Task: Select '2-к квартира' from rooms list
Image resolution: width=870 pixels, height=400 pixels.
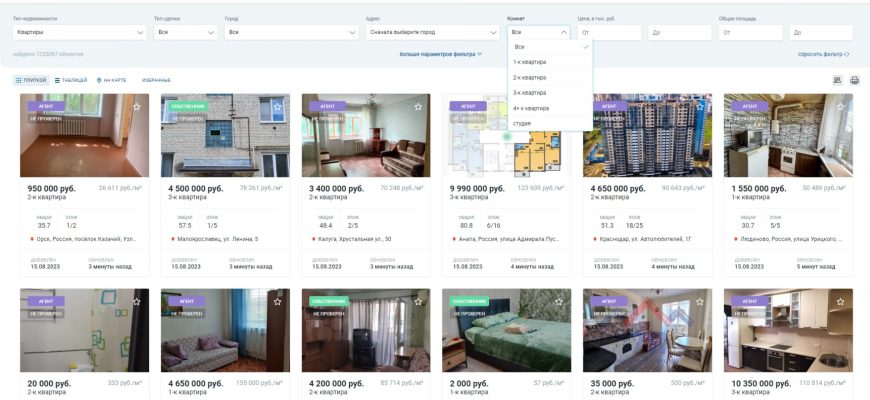Action: click(x=530, y=77)
